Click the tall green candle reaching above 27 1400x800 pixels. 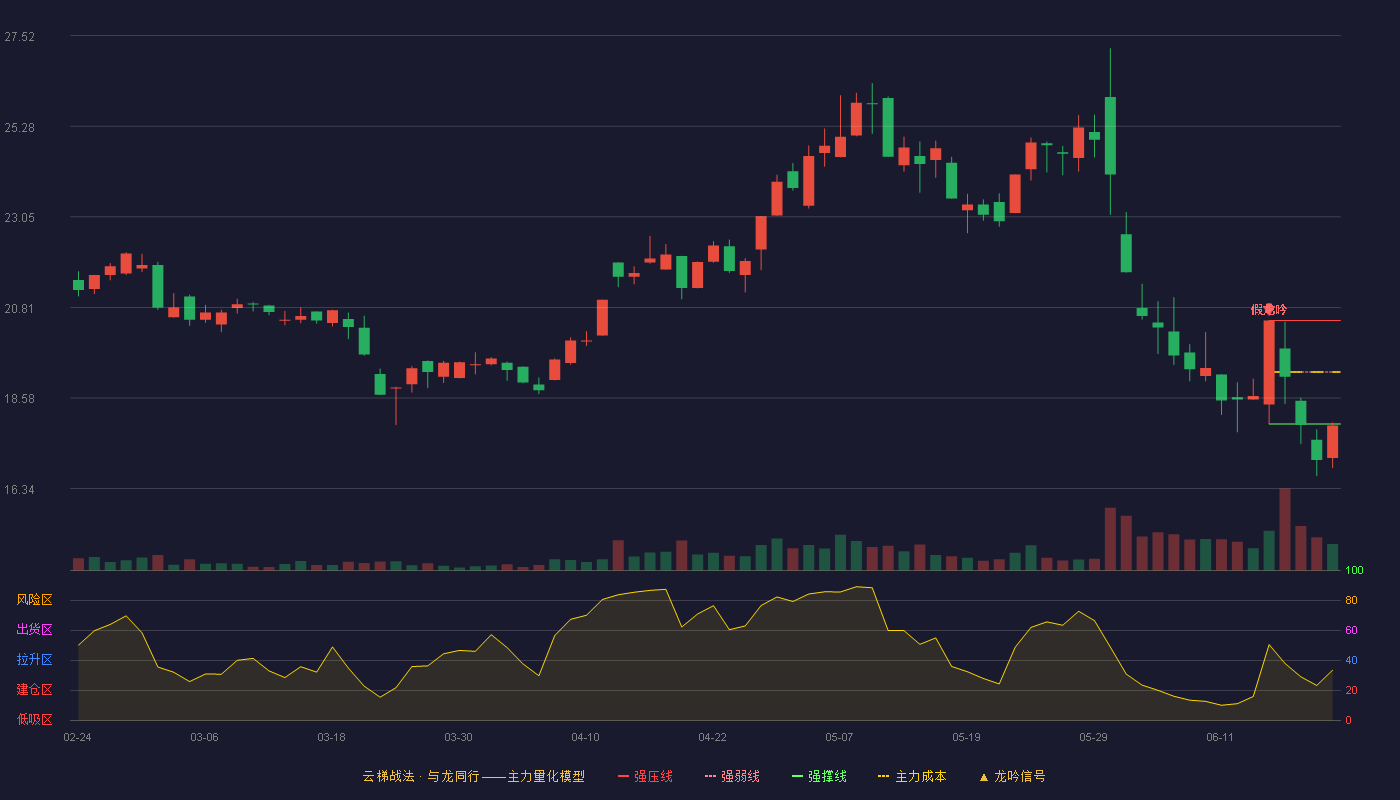click(1110, 135)
